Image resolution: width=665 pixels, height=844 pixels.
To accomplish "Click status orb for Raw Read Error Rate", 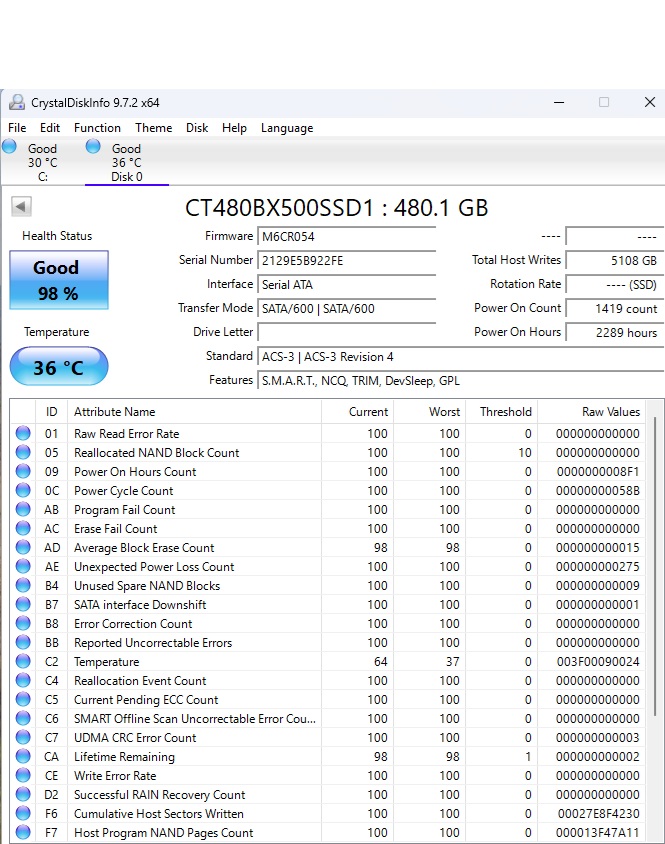I will click(x=23, y=434).
